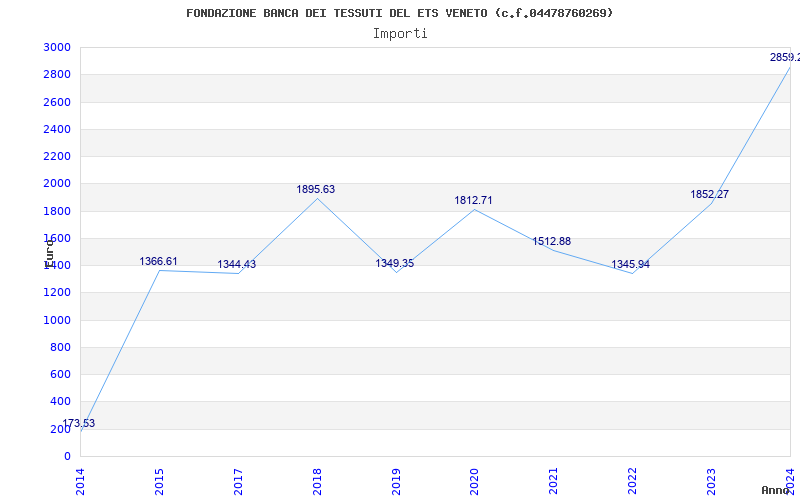Click the y-axis value 2200
This screenshot has width=800, height=500.
pyautogui.click(x=57, y=156)
